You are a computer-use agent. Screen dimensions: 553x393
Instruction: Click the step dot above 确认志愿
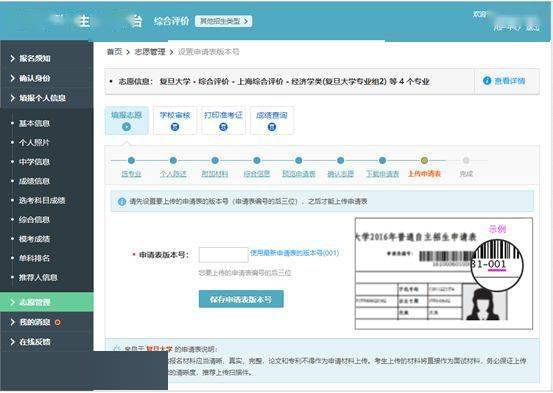tap(341, 161)
